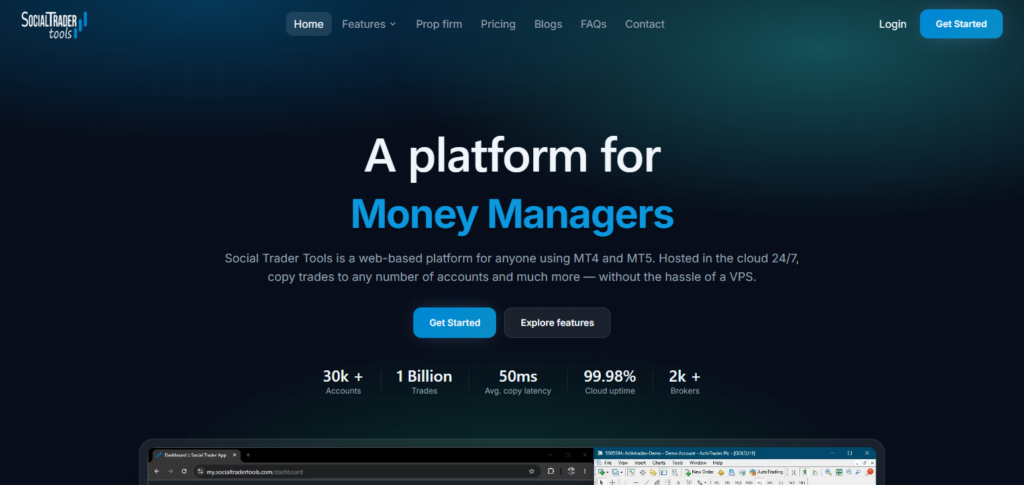Go to the Home nav item

pyautogui.click(x=308, y=24)
